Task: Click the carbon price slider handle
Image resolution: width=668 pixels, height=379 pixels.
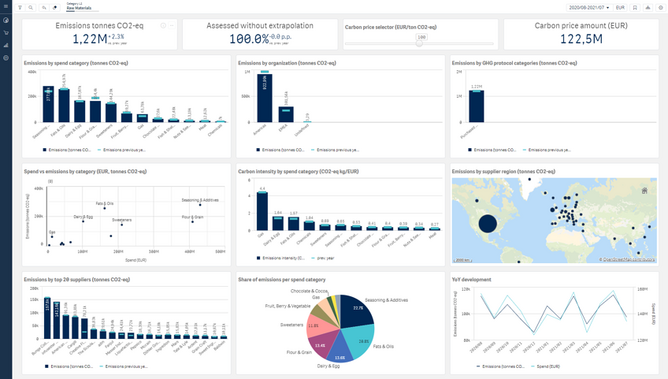Action: click(420, 43)
